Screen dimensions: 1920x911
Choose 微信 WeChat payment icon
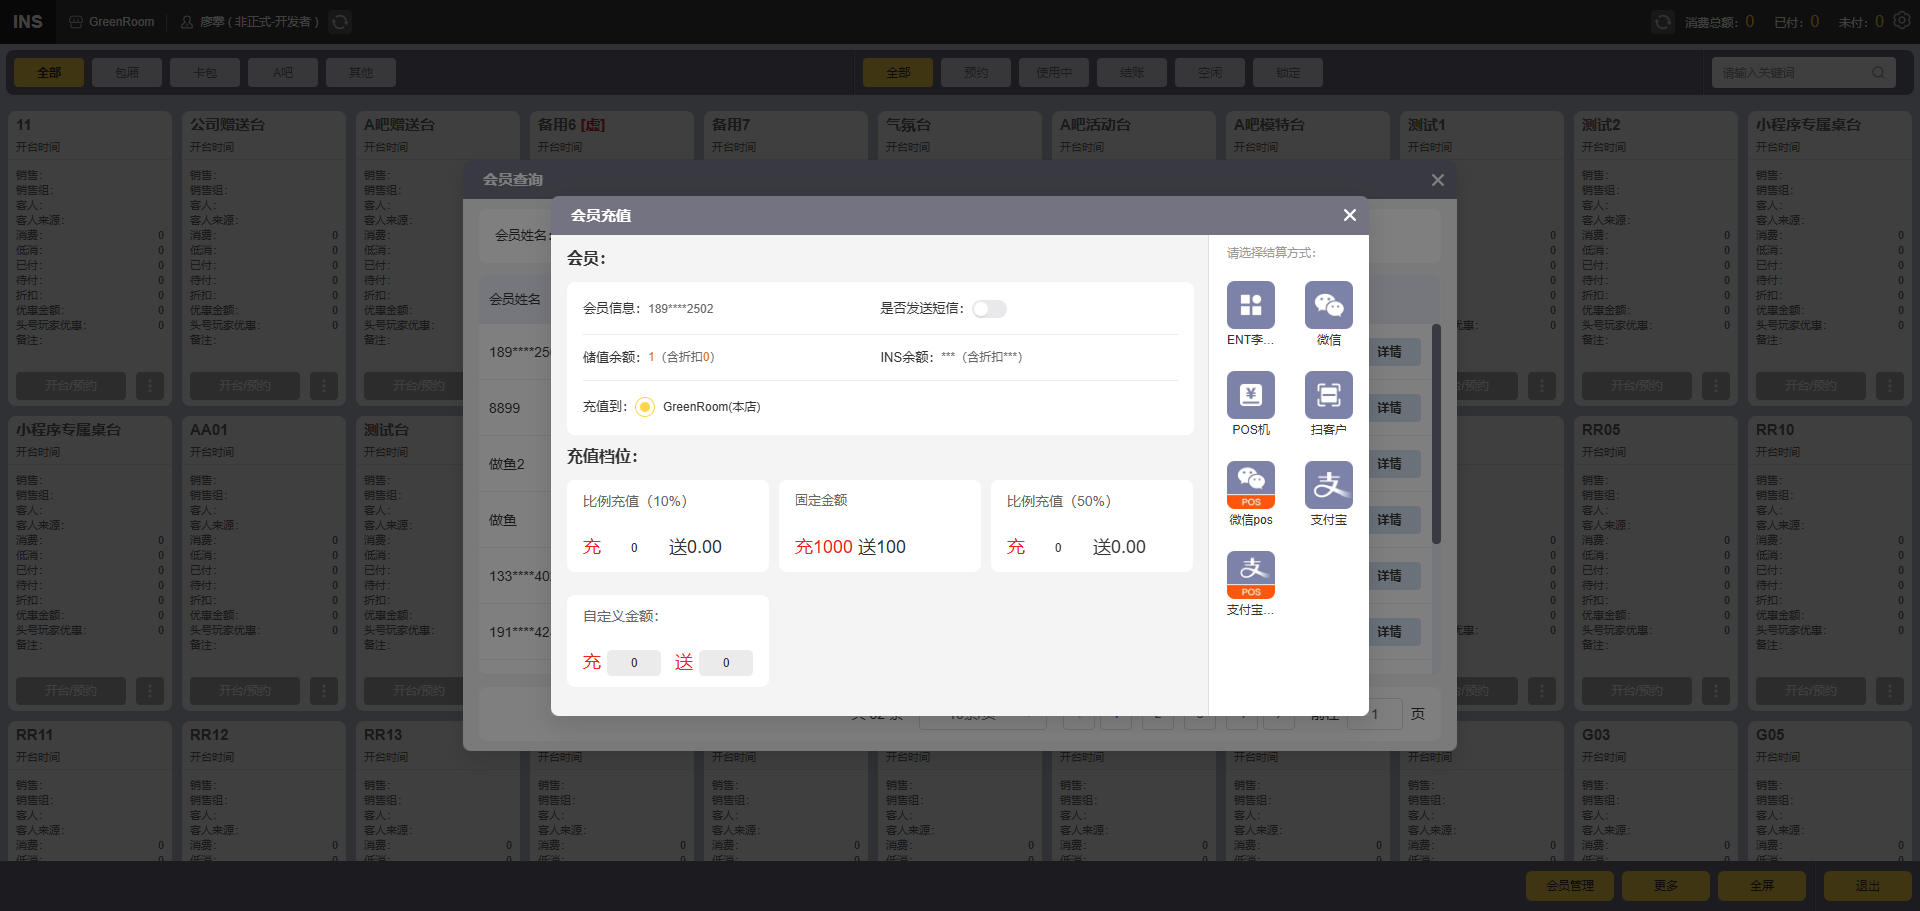(x=1328, y=305)
